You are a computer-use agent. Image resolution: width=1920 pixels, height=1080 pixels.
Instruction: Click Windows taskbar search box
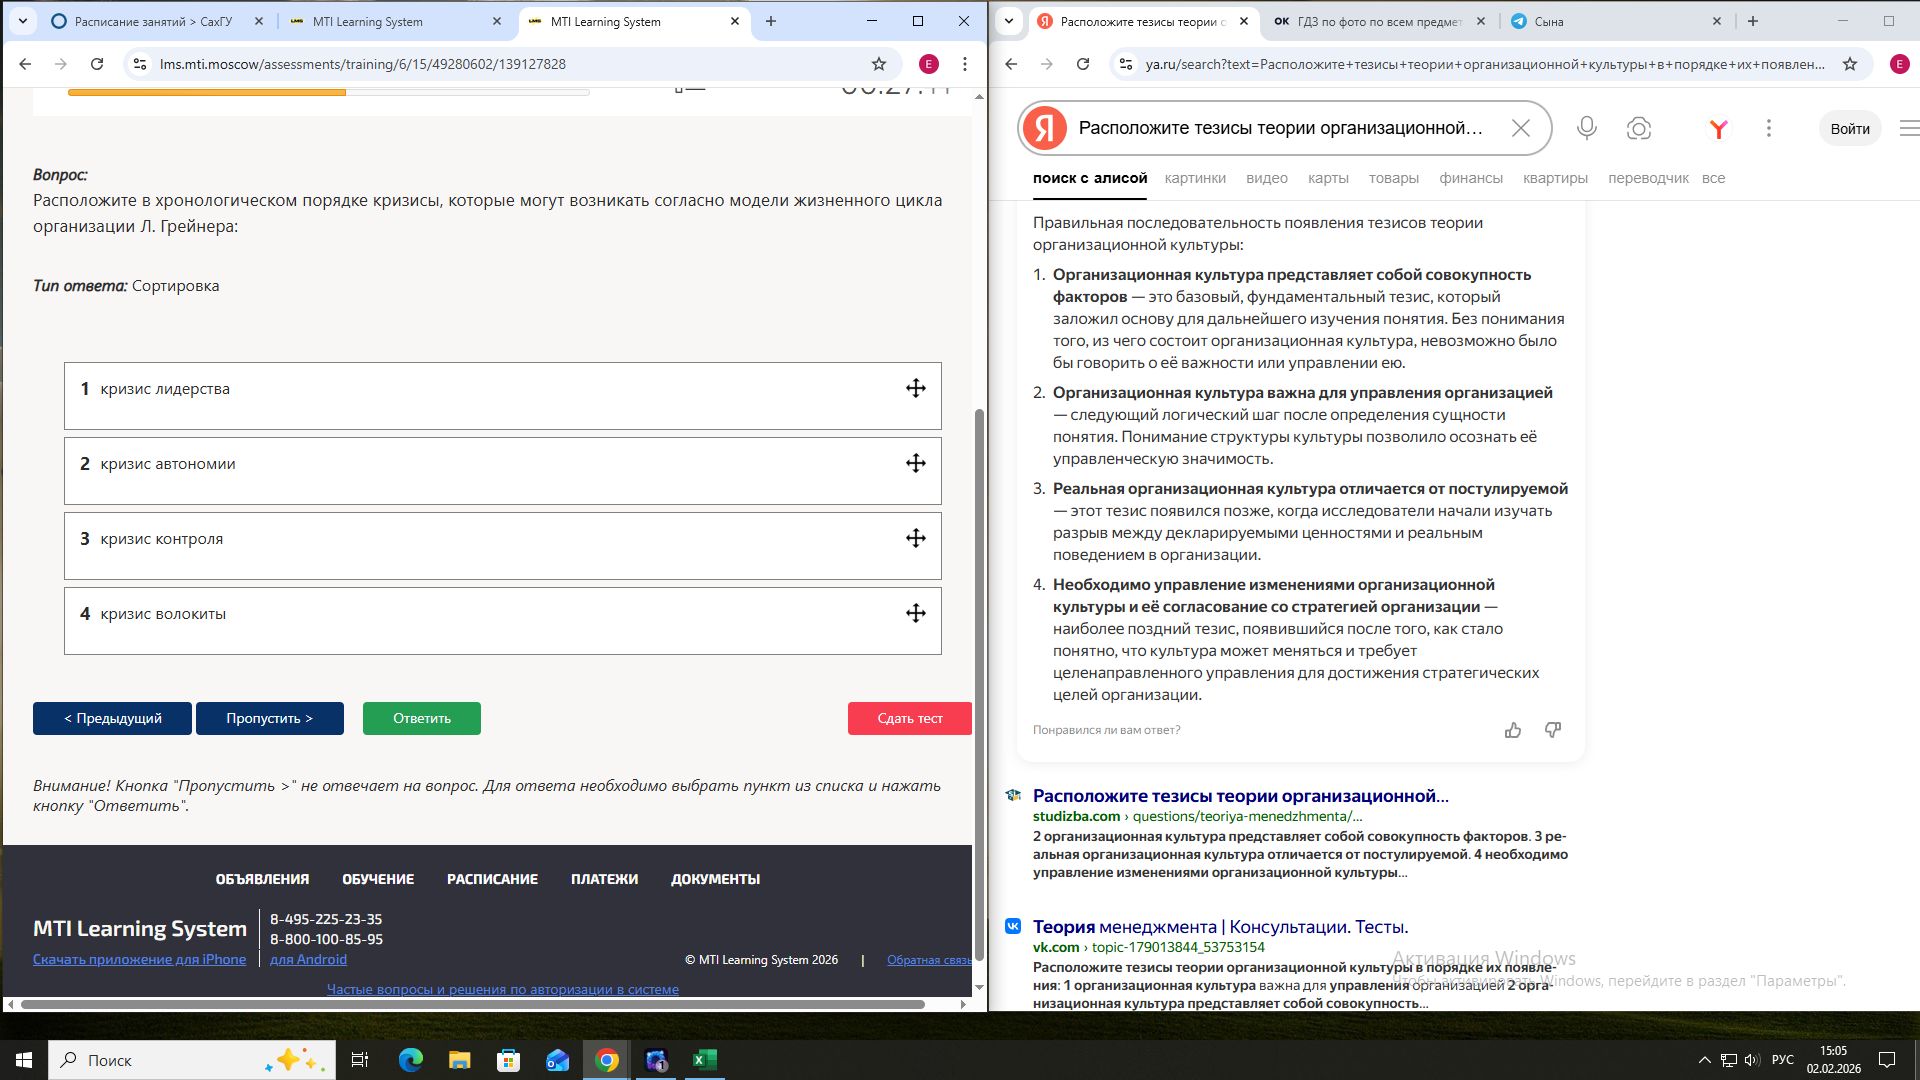pos(190,1060)
